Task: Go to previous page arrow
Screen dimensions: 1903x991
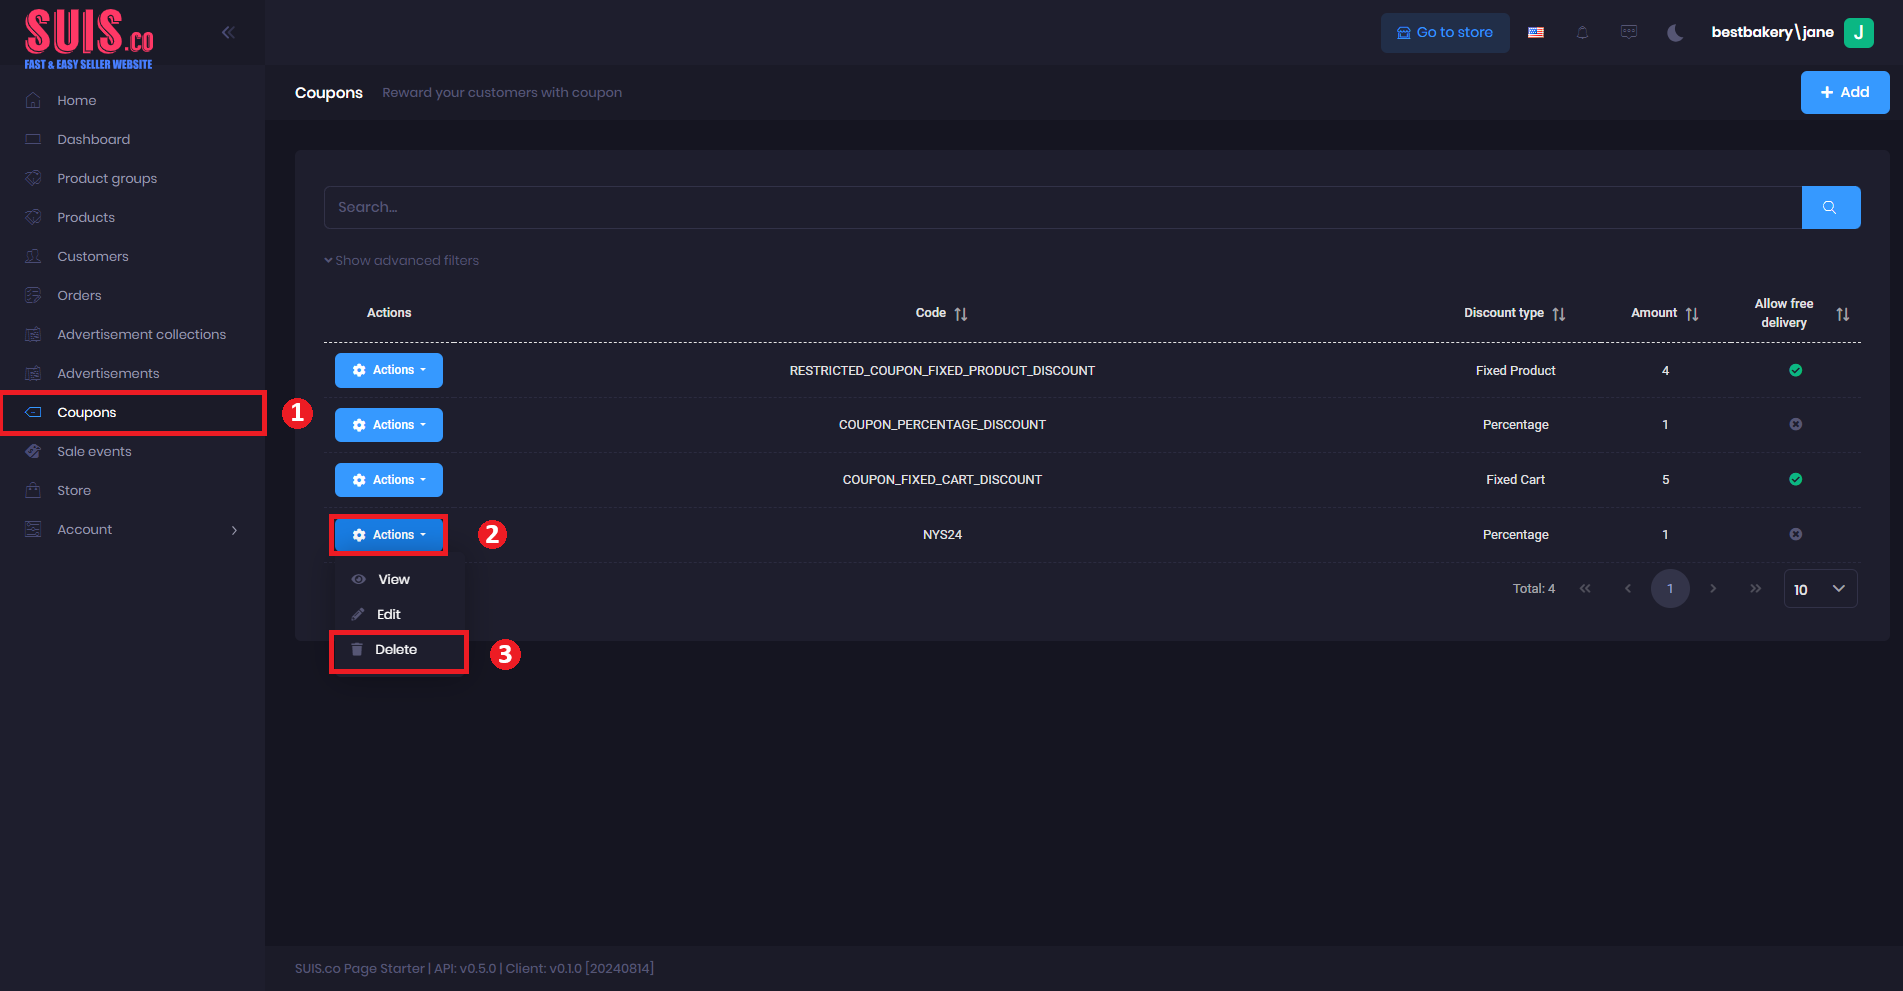Action: (1628, 588)
